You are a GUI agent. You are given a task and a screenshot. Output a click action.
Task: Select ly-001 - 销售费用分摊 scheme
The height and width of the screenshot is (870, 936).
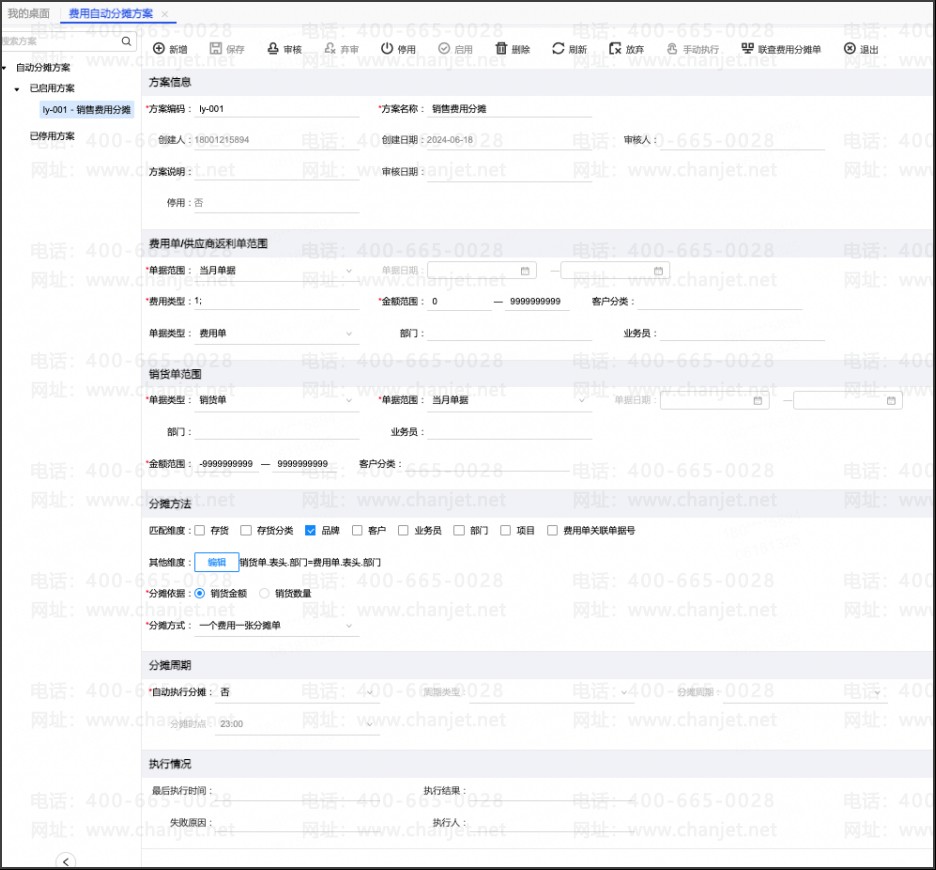87,110
